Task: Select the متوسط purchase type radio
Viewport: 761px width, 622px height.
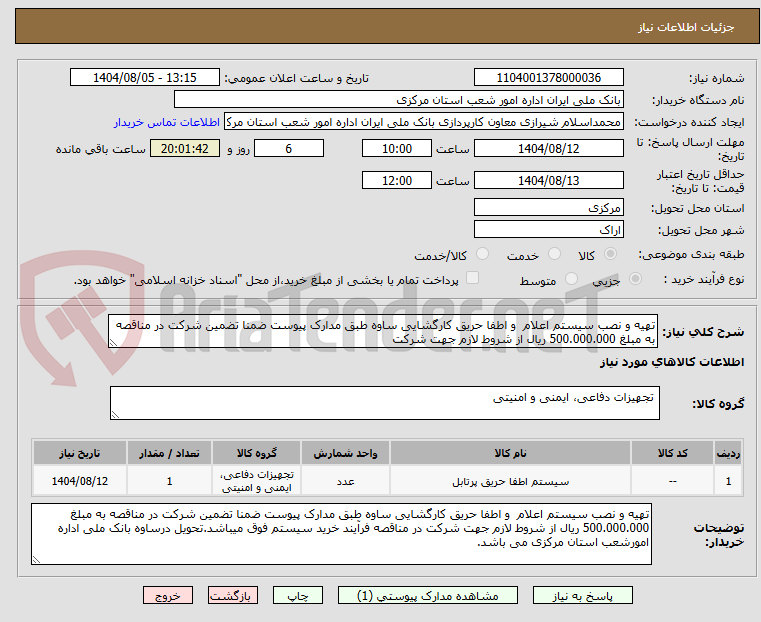Action: (x=571, y=278)
